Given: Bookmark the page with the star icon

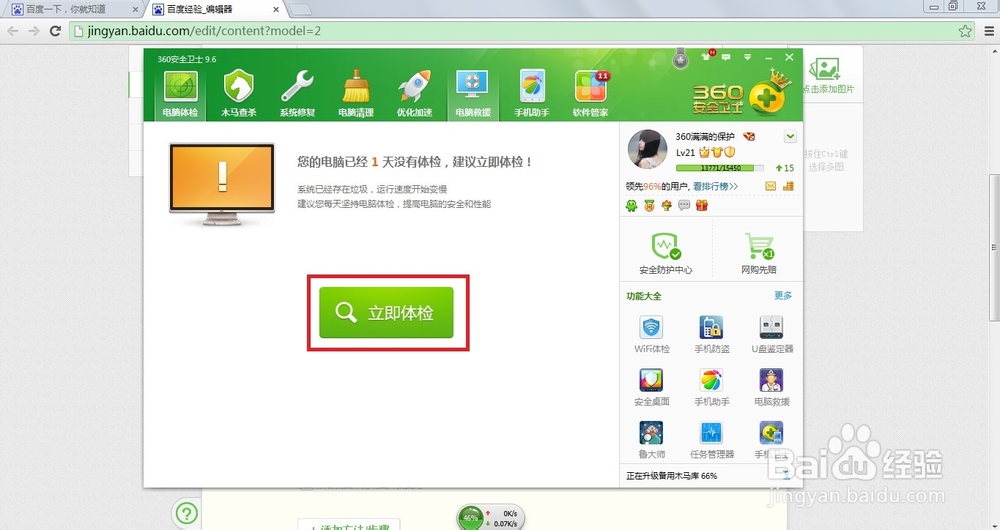Looking at the screenshot, I should [x=965, y=31].
